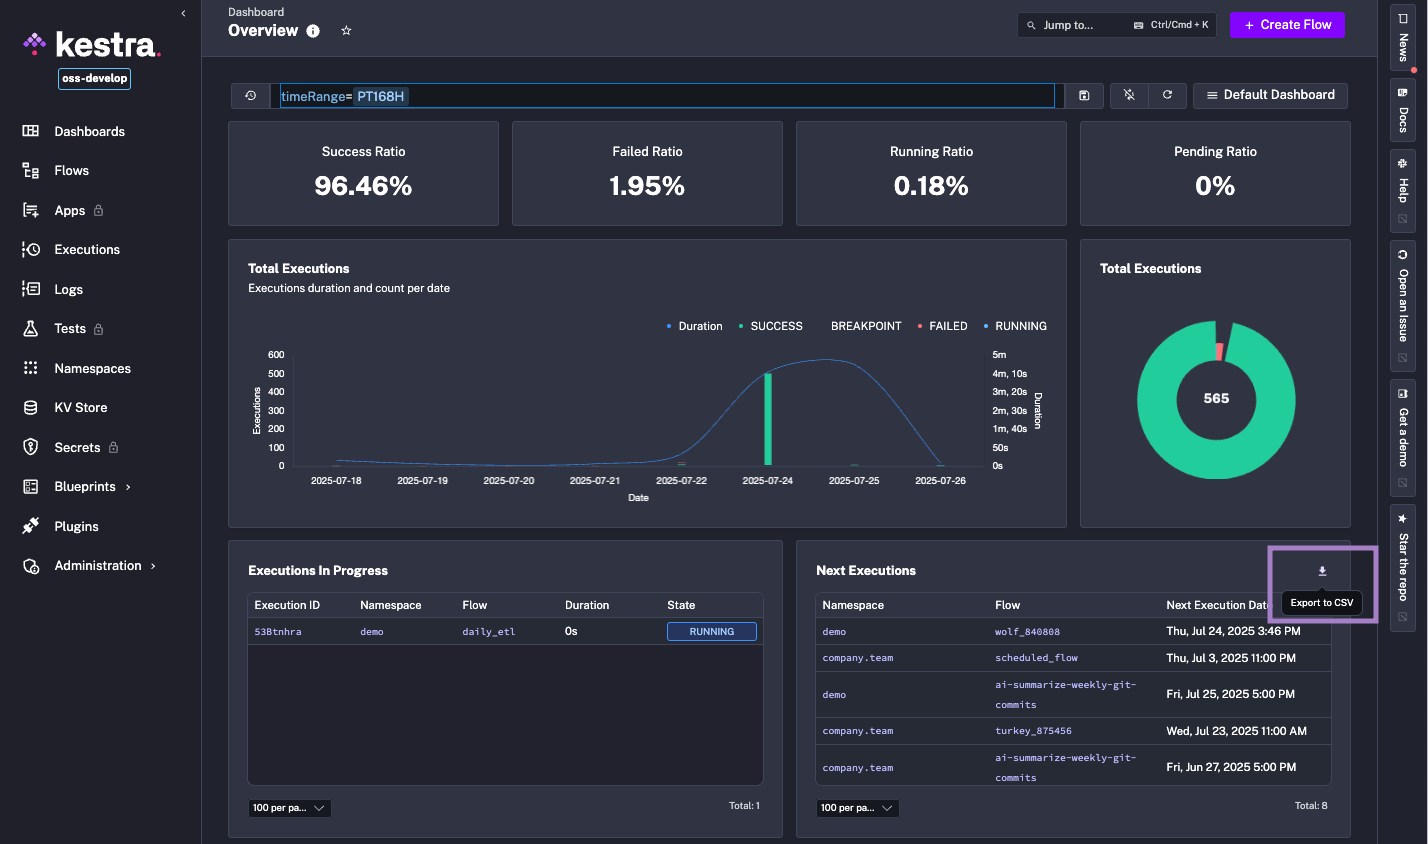The height and width of the screenshot is (844, 1428).
Task: Open the Plugins section
Action: [77, 526]
